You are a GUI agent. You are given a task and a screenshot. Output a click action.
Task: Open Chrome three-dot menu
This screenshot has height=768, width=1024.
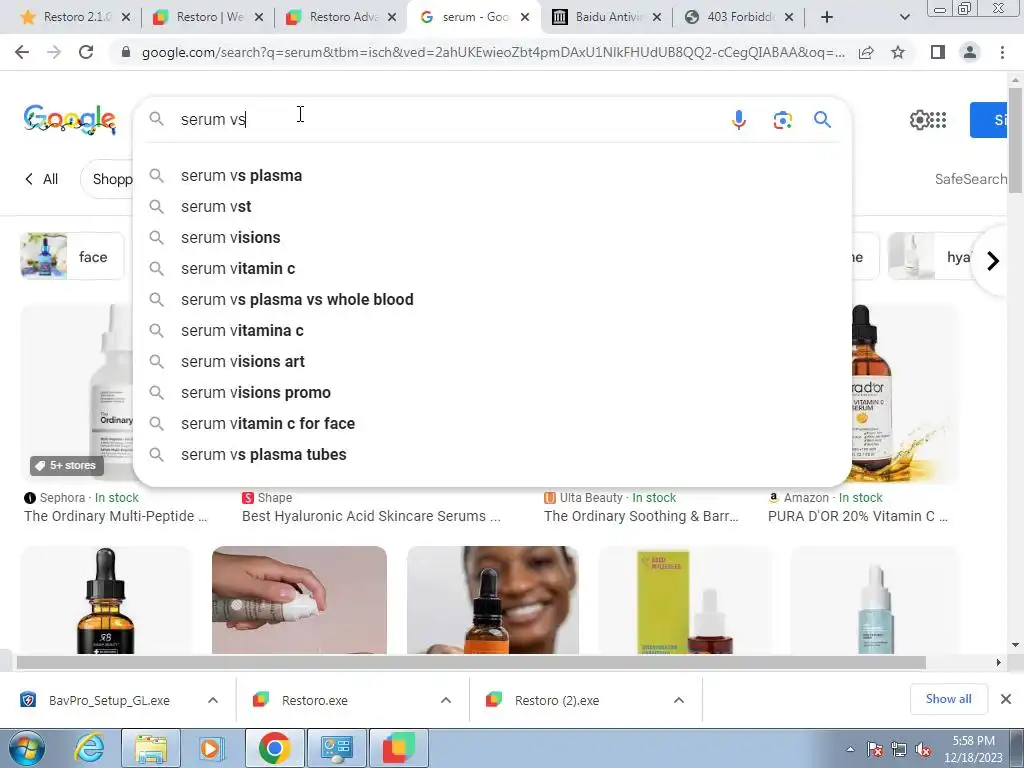pyautogui.click(x=1002, y=52)
